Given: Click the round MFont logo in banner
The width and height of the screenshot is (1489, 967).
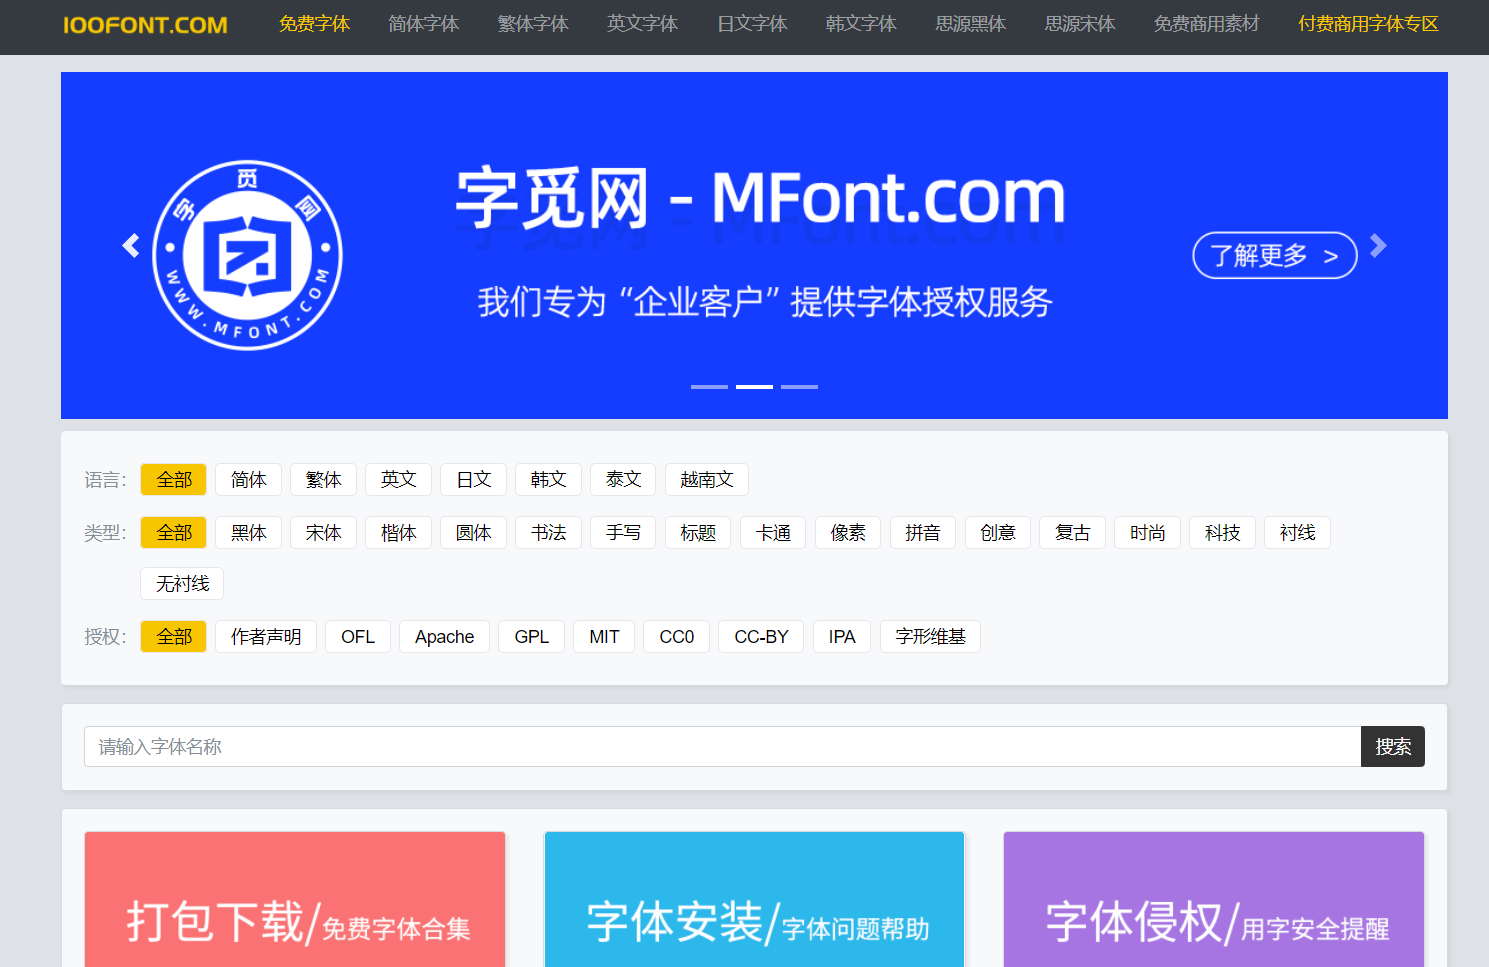Looking at the screenshot, I should tap(247, 255).
